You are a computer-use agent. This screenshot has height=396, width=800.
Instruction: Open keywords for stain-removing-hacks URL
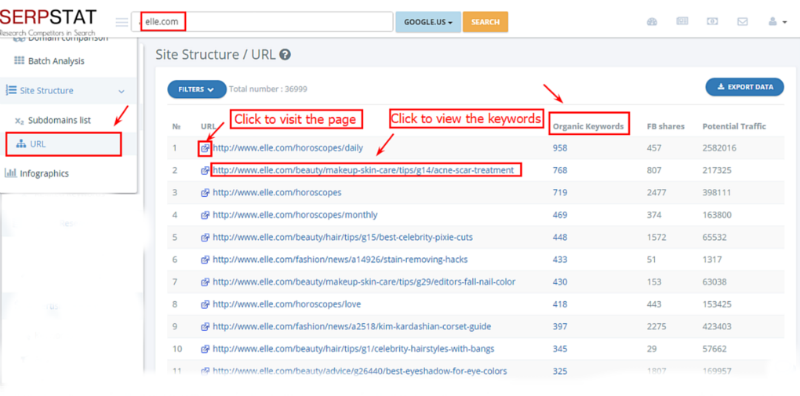pyautogui.click(x=340, y=259)
